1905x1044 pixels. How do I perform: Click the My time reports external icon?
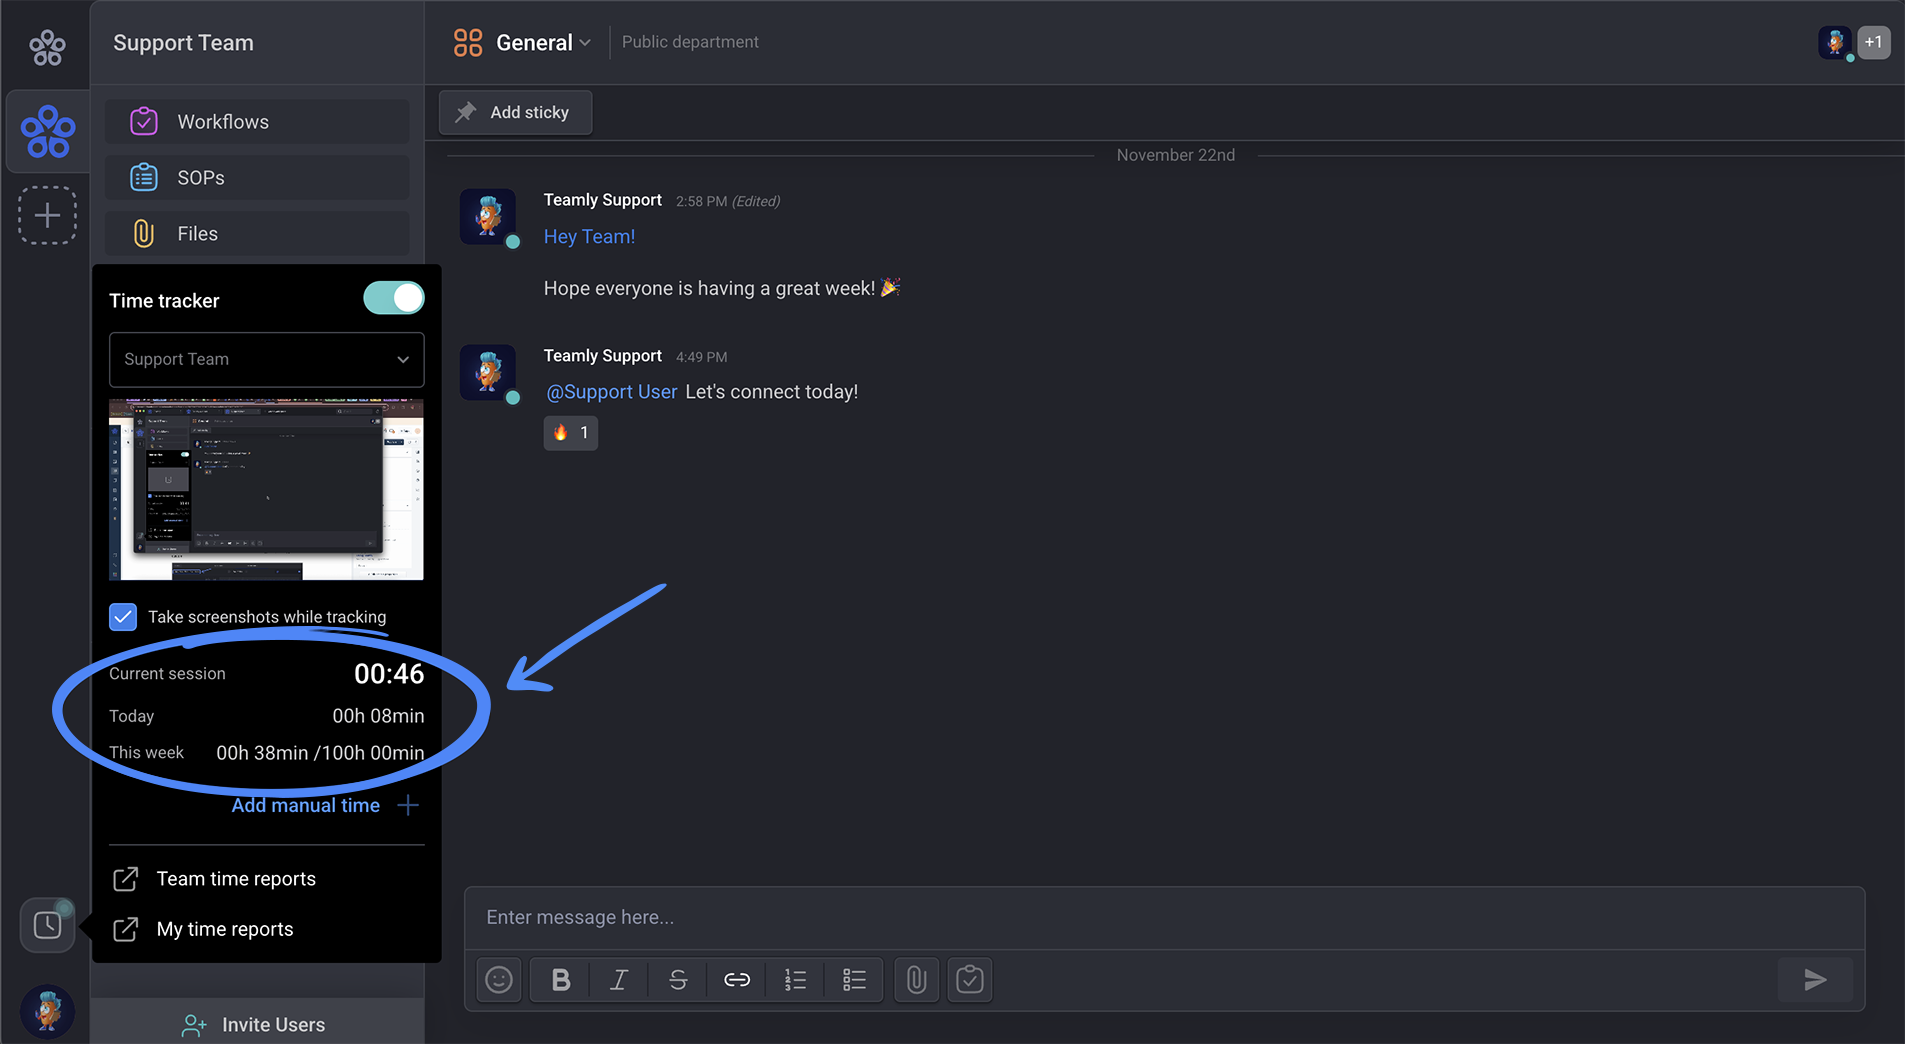[x=125, y=929]
